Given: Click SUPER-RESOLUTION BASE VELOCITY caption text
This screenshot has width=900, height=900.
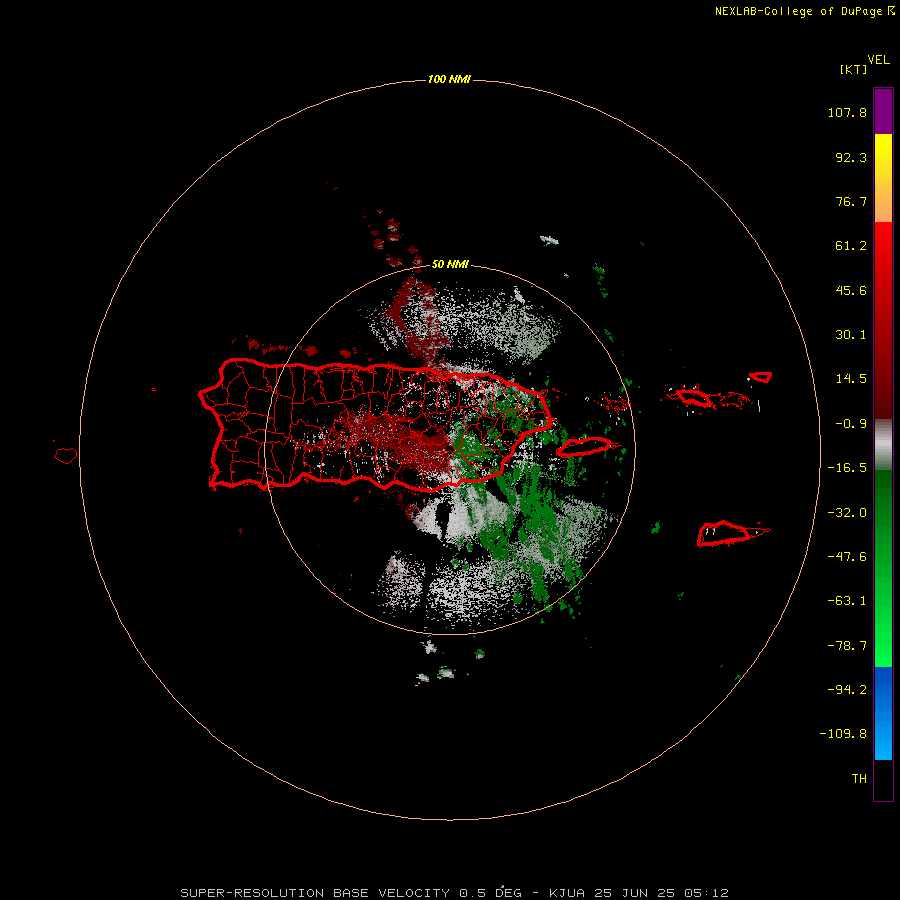Looking at the screenshot, I should (315, 893).
